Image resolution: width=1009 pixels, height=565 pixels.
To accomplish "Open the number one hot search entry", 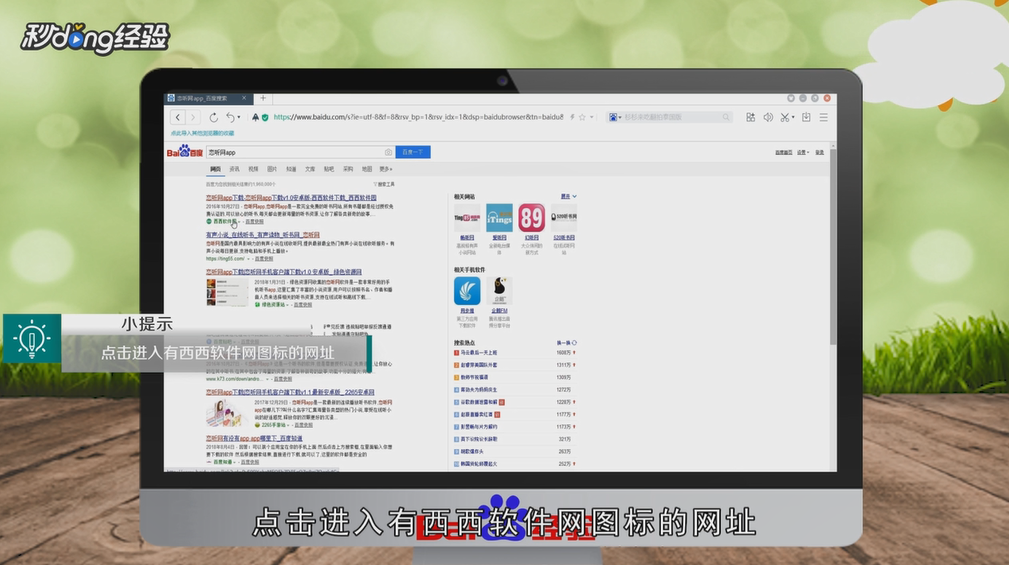I will pyautogui.click(x=478, y=353).
